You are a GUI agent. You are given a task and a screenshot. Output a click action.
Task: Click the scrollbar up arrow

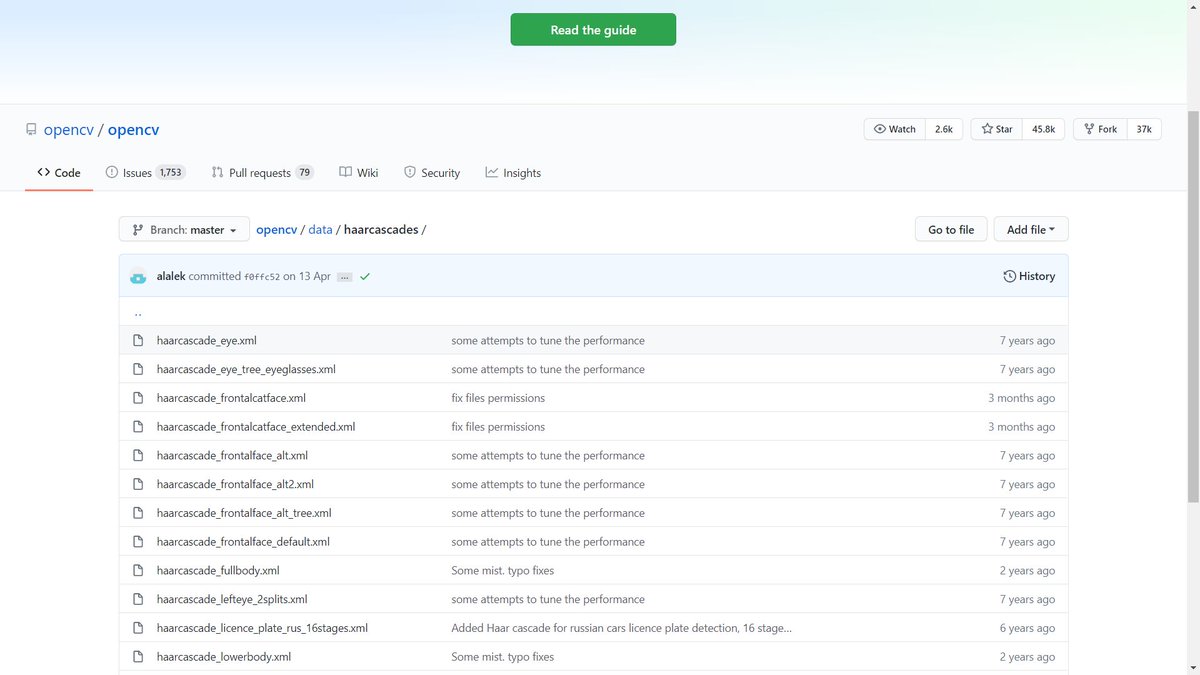(1193, 7)
